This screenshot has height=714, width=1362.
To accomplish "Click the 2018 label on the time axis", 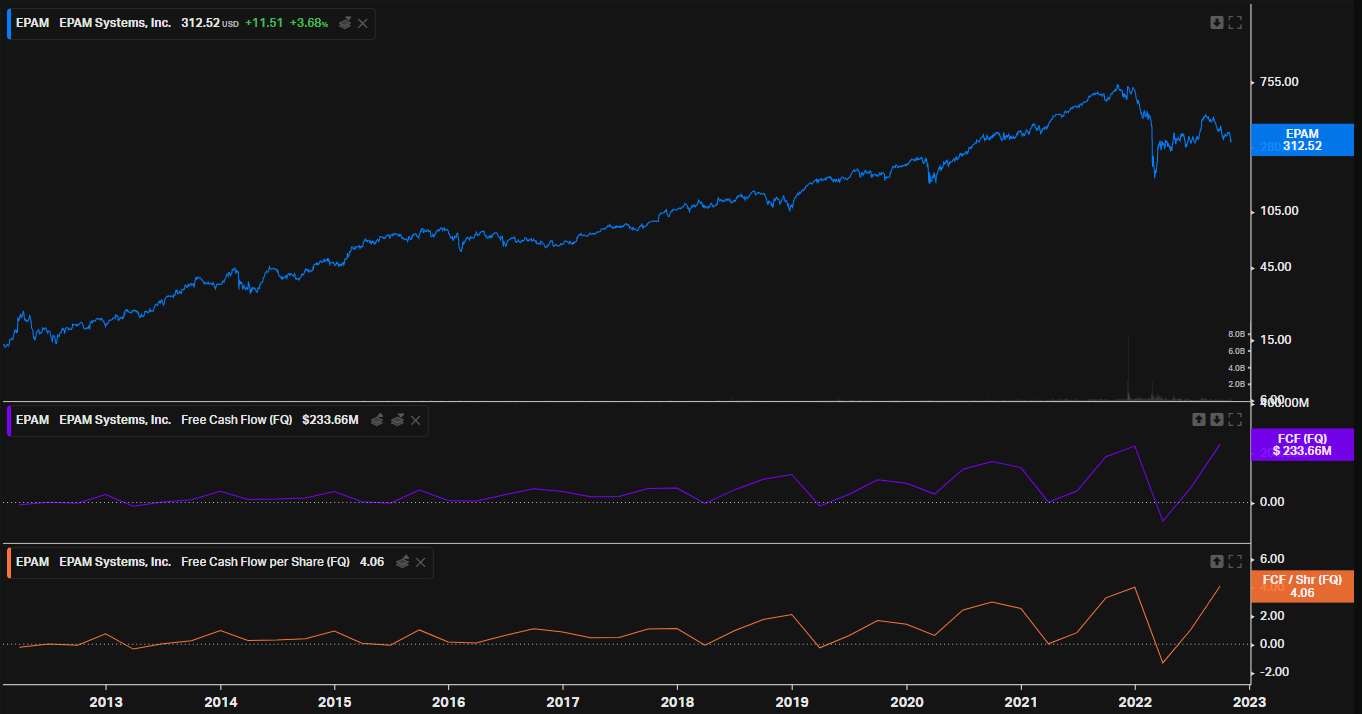I will pos(677,701).
